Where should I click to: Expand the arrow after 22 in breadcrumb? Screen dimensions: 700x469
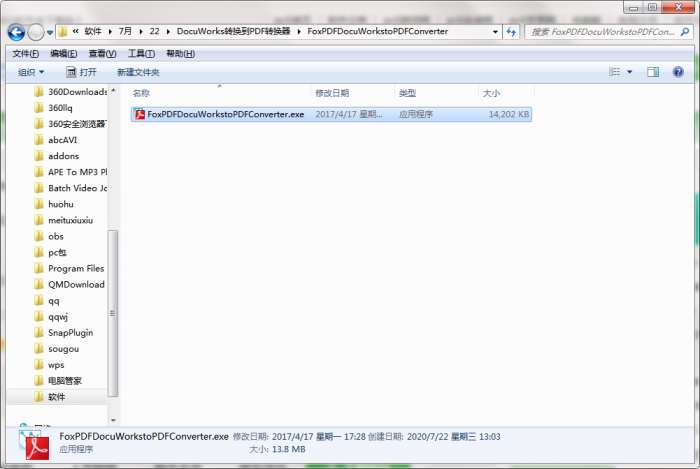[168, 32]
